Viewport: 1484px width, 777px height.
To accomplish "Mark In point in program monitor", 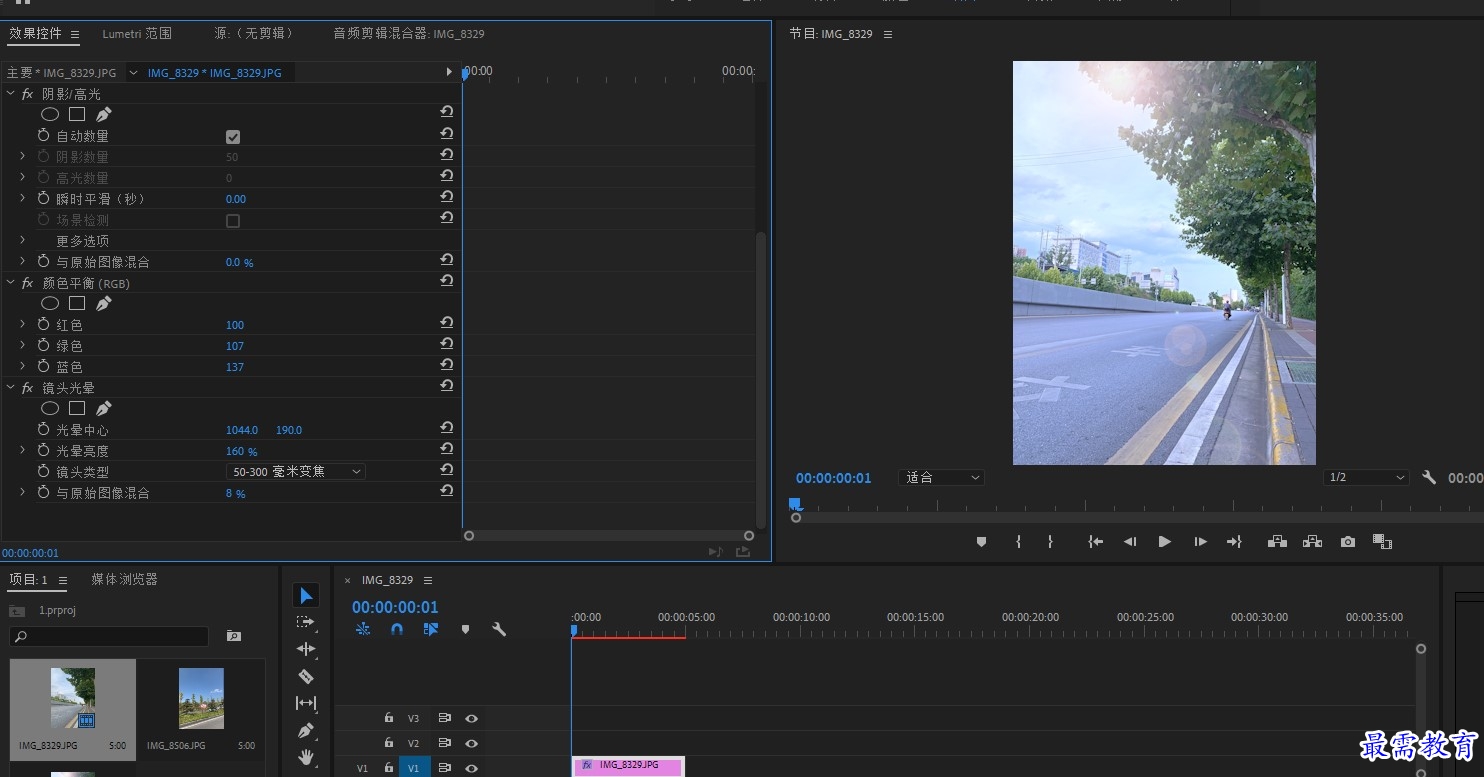I will tap(1018, 542).
